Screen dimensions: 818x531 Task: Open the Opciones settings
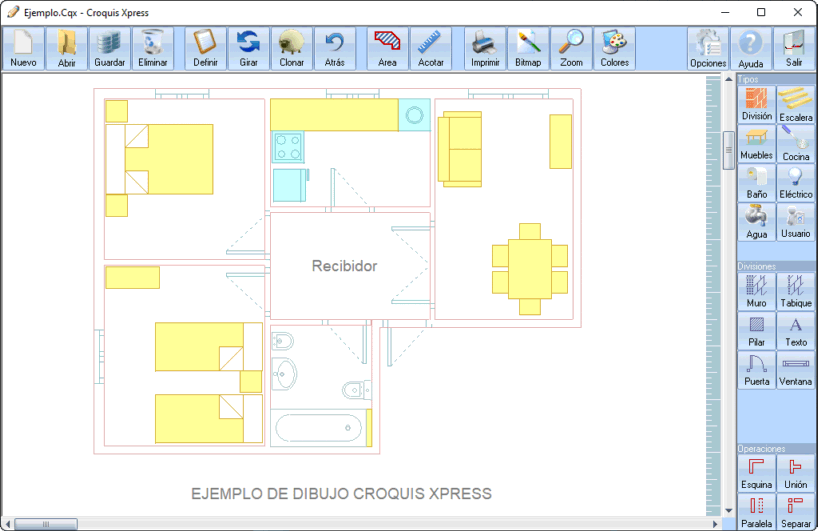pyautogui.click(x=708, y=48)
